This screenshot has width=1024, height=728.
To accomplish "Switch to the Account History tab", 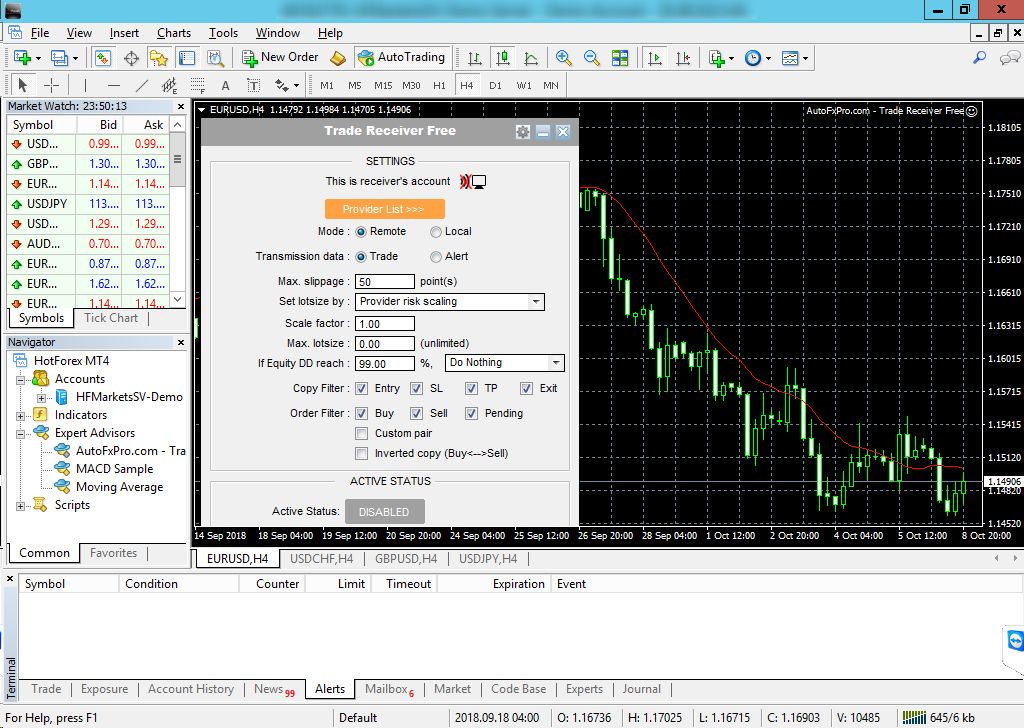I will 190,689.
